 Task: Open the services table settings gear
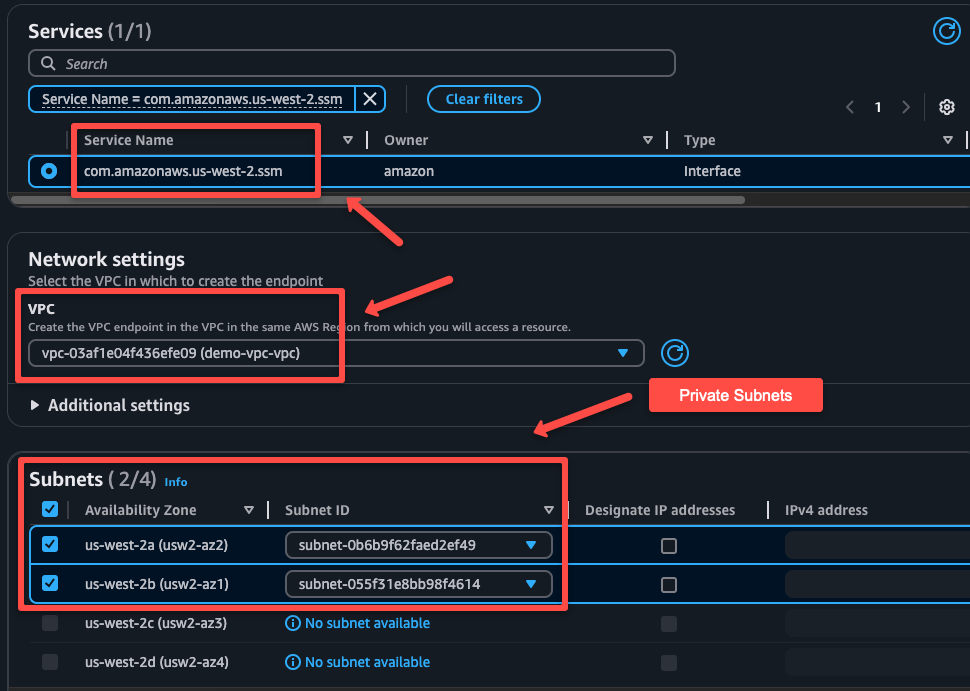947,106
